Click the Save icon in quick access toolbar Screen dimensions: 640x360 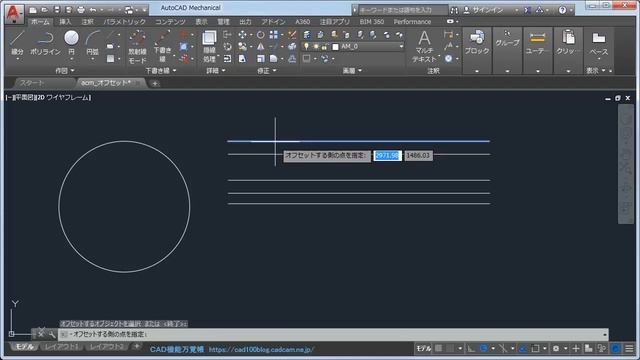pos(57,10)
